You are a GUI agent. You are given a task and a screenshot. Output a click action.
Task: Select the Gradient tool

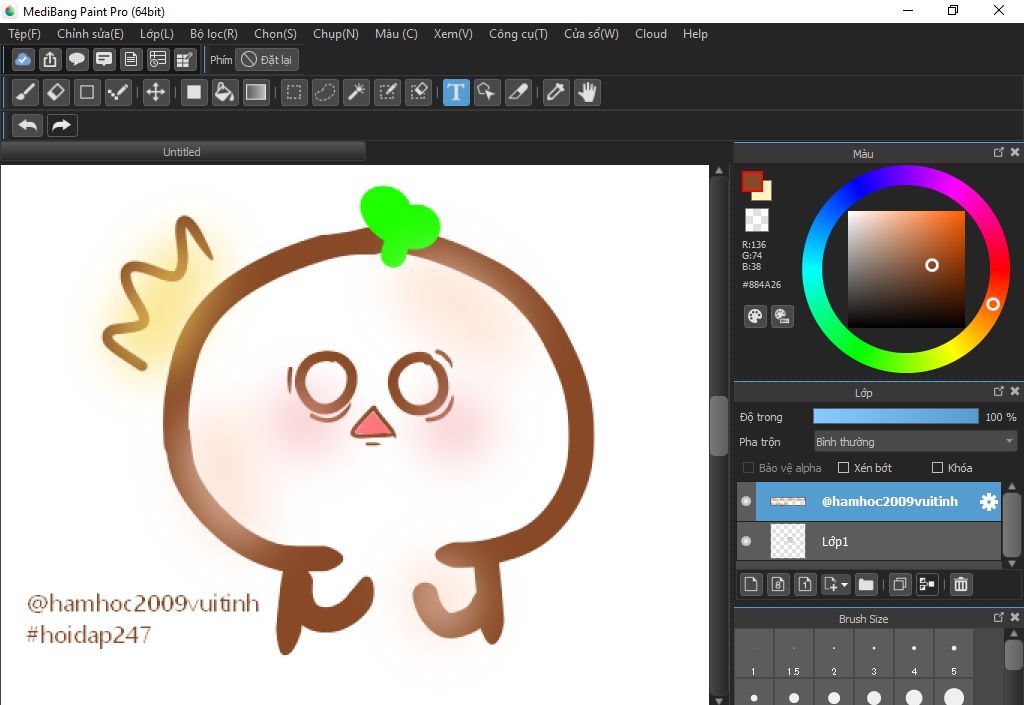pyautogui.click(x=255, y=93)
